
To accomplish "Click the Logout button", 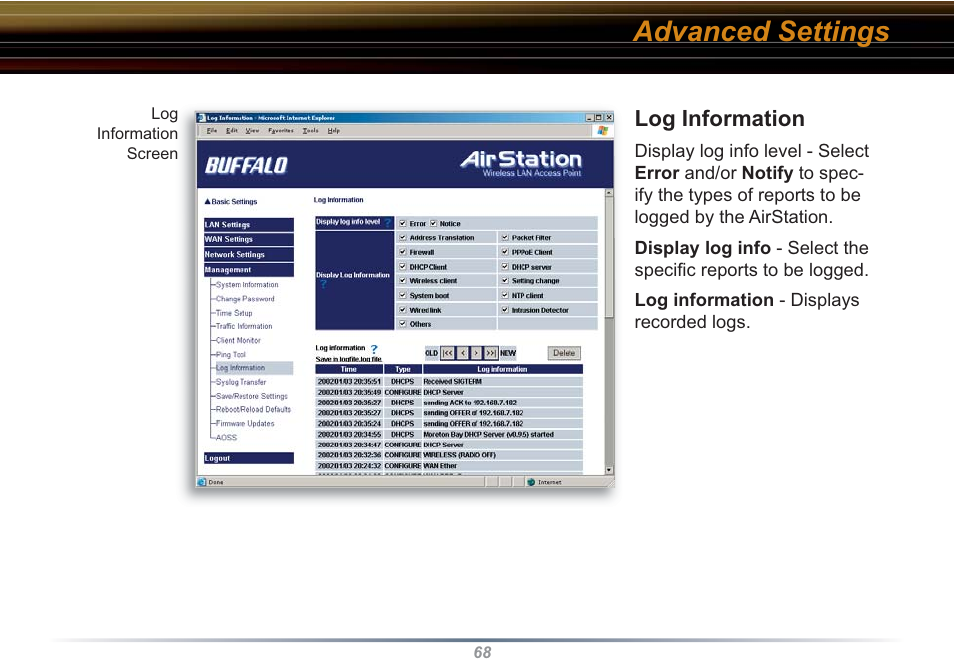I will [x=248, y=458].
